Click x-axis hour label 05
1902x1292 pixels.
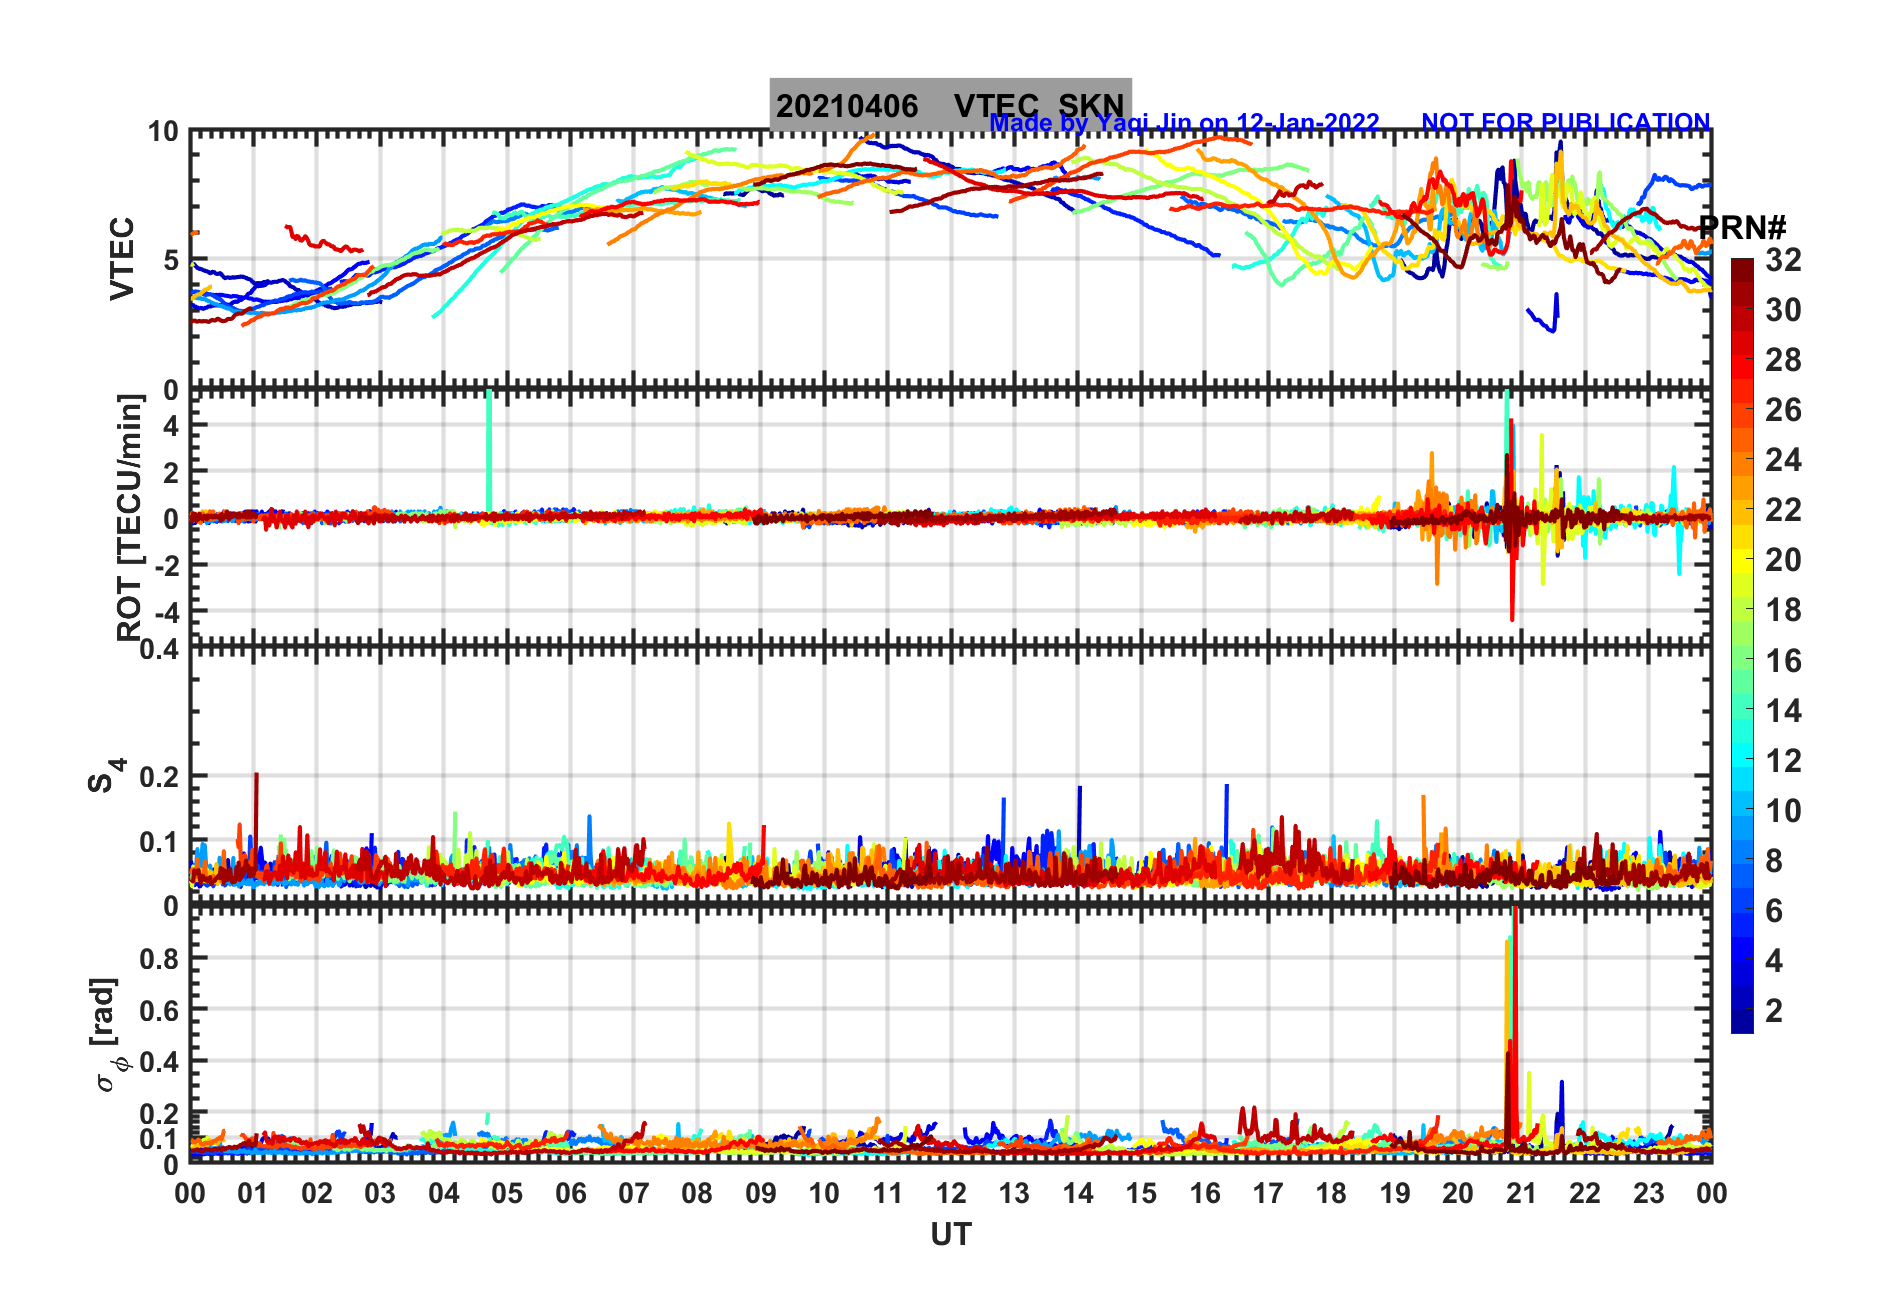point(507,1193)
